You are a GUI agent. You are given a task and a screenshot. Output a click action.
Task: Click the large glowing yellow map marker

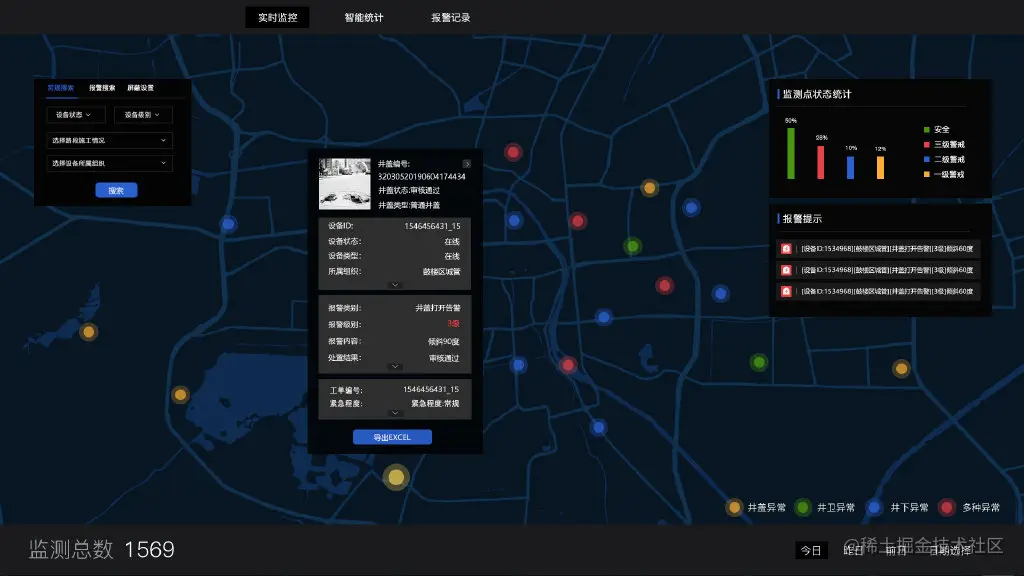pos(396,477)
